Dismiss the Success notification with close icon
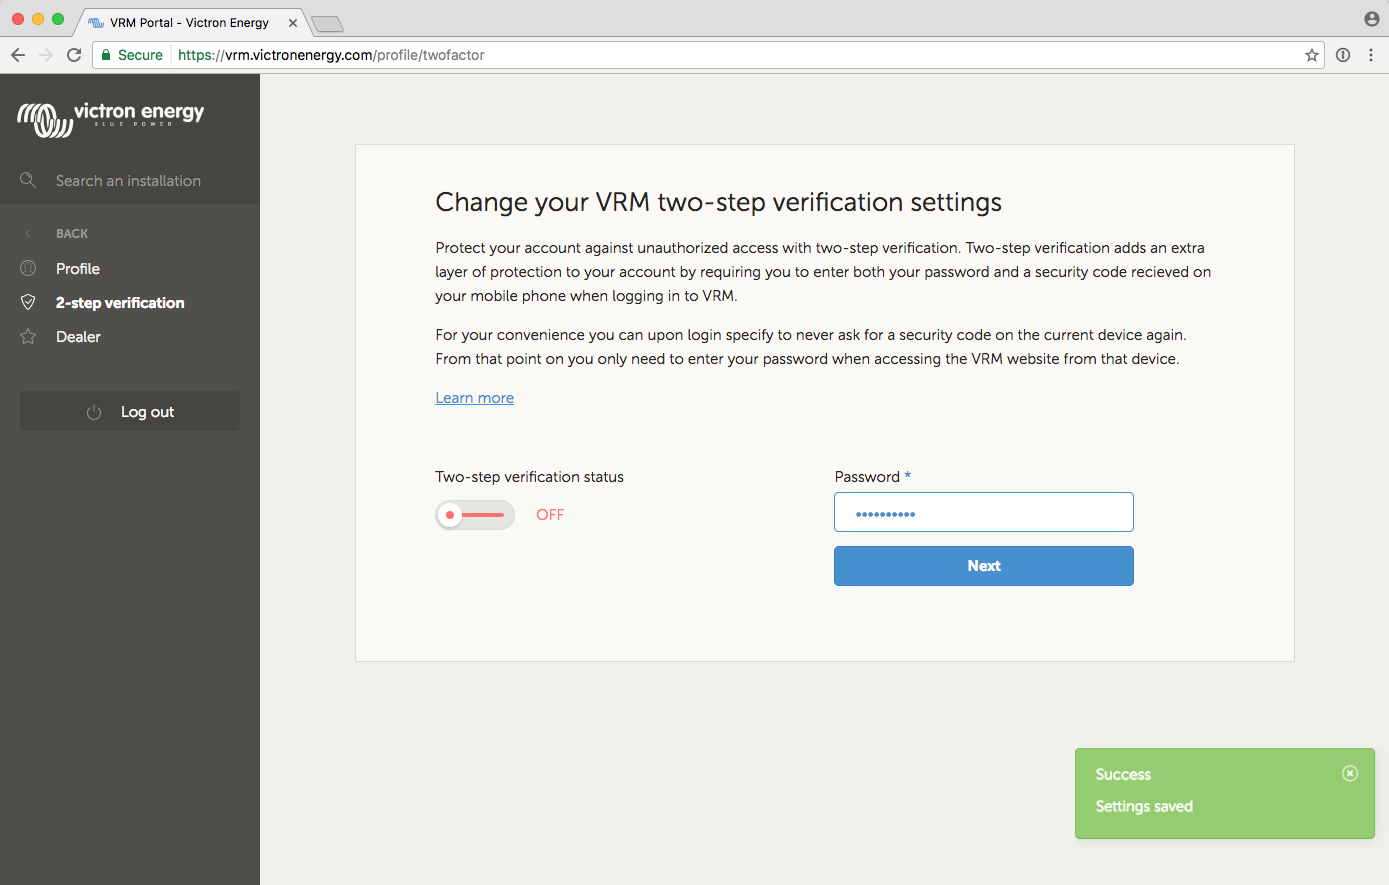The image size is (1389, 885). click(1350, 773)
